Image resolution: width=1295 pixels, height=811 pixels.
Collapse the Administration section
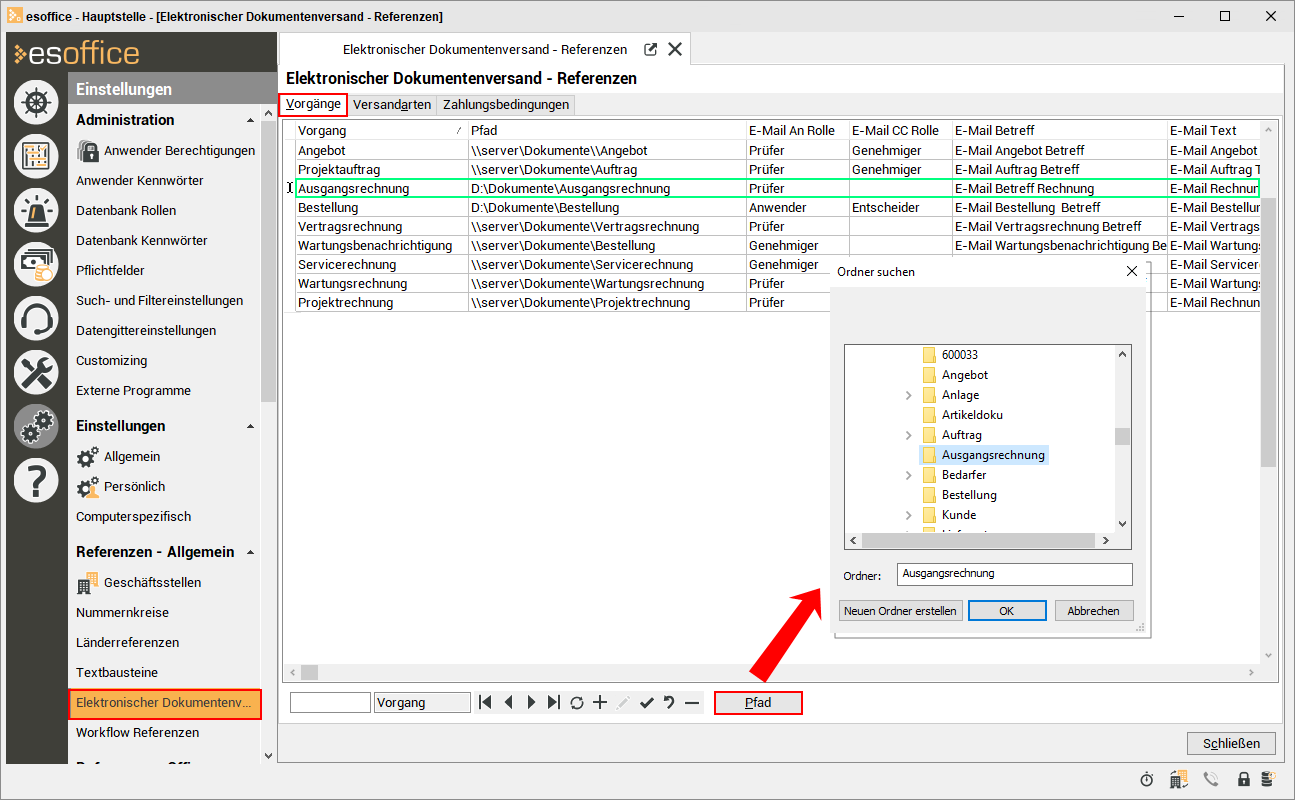tap(250, 120)
